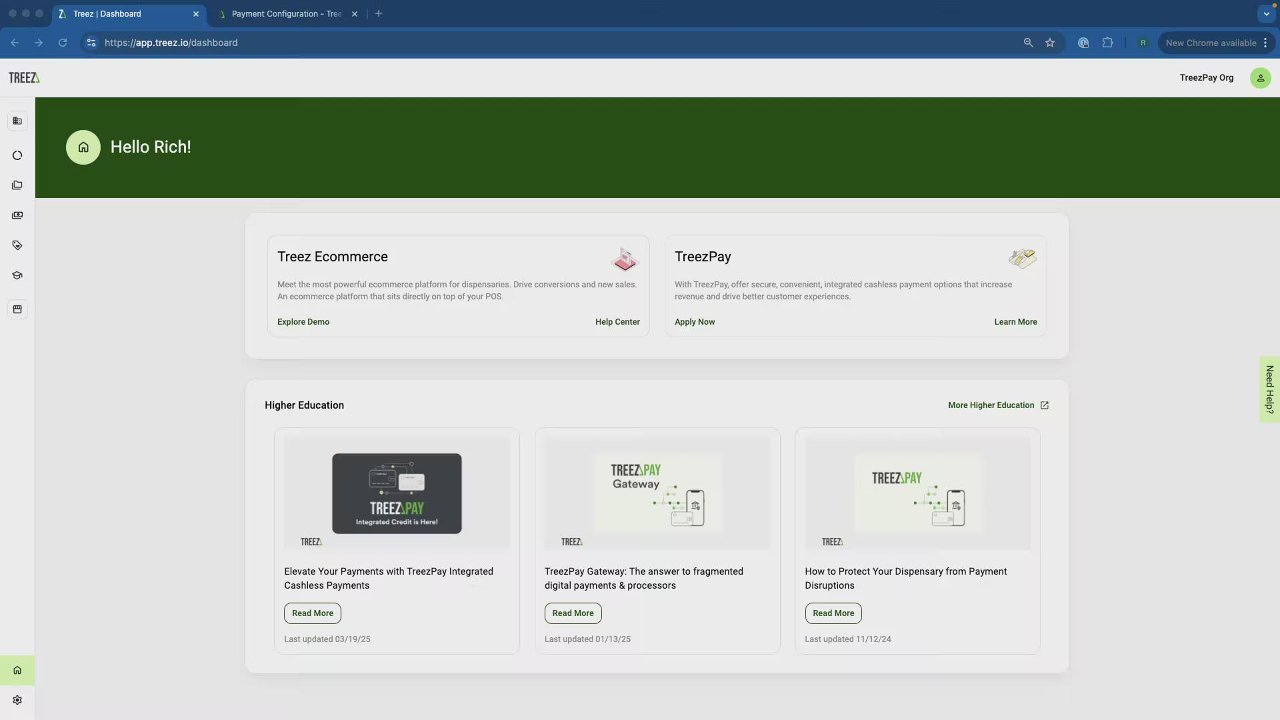Click the Last updated 01/13/25 text

587,639
